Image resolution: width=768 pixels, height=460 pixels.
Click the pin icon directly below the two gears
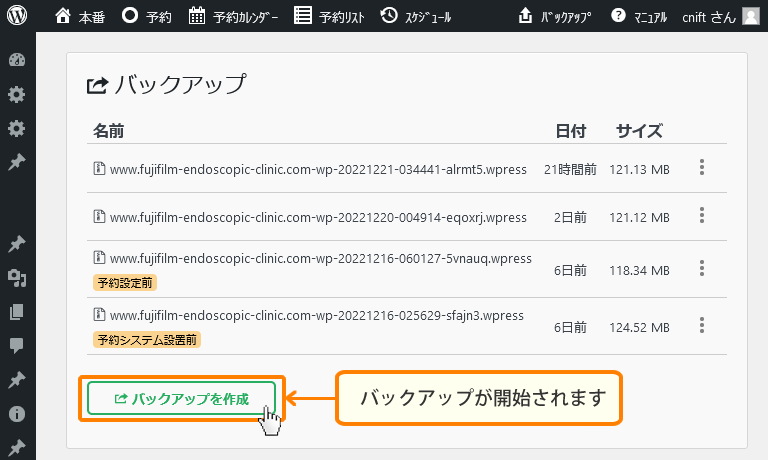(x=17, y=162)
